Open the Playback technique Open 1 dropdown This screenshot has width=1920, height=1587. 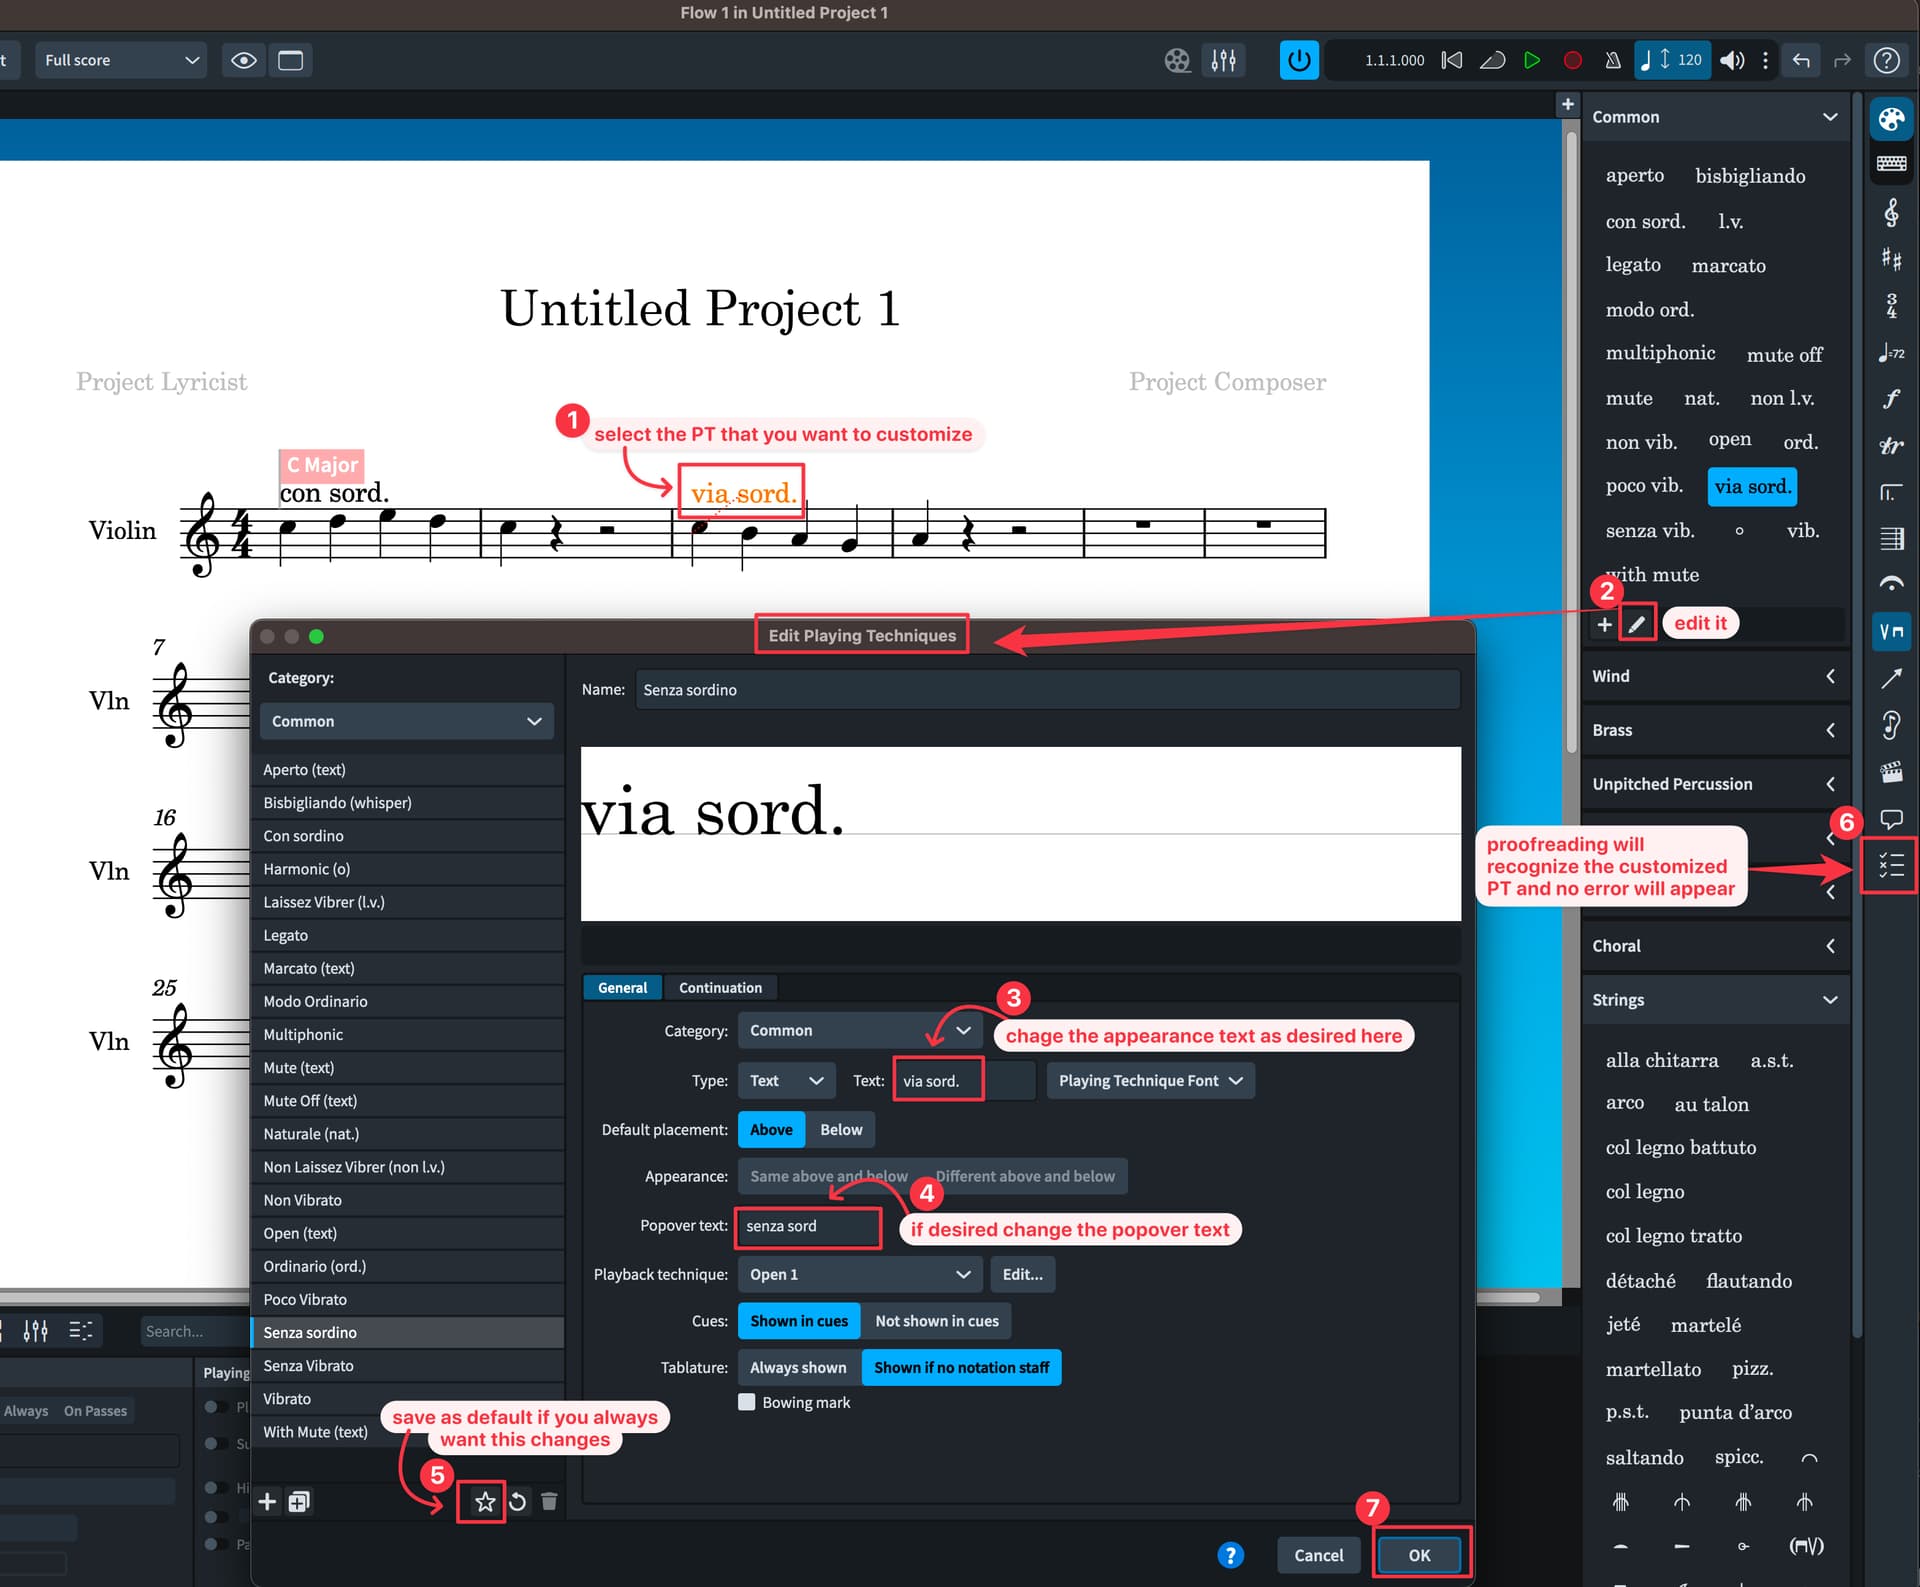(859, 1274)
